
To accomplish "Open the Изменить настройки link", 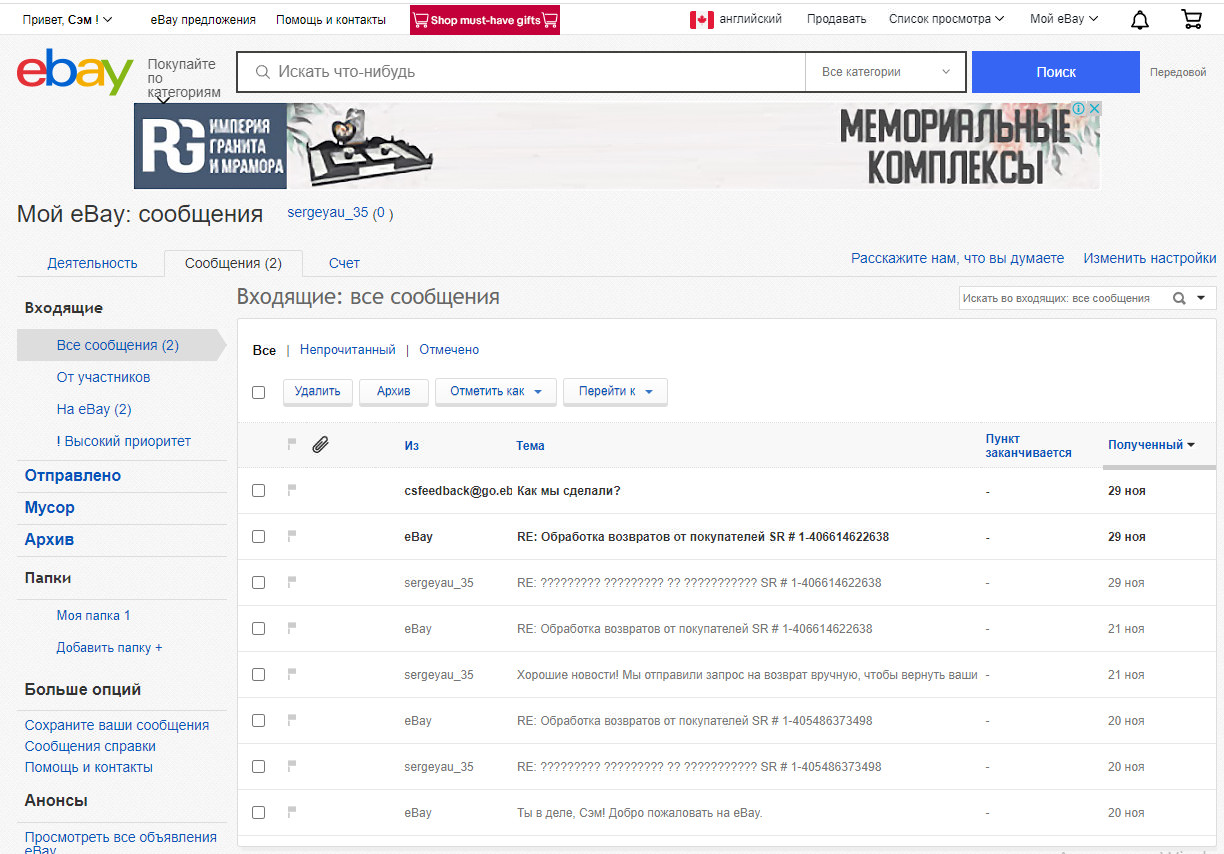I will click(x=1150, y=258).
